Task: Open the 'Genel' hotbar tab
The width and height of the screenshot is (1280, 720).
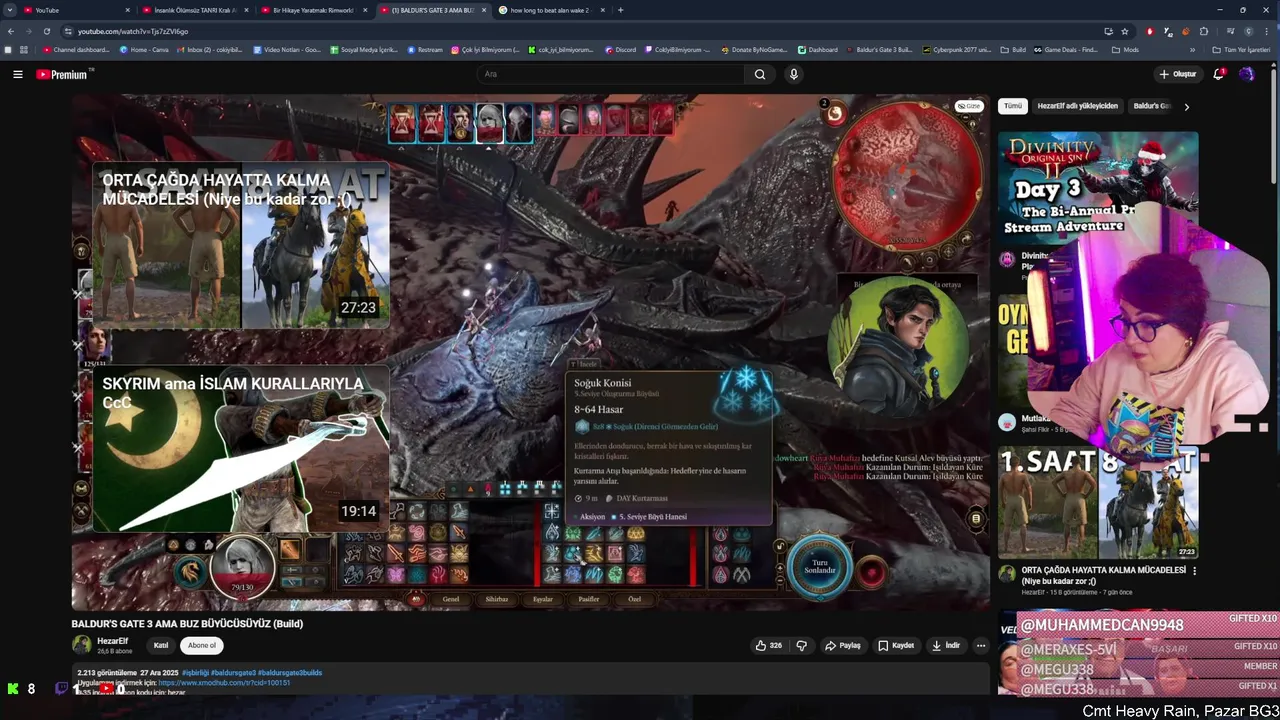Action: (x=451, y=599)
